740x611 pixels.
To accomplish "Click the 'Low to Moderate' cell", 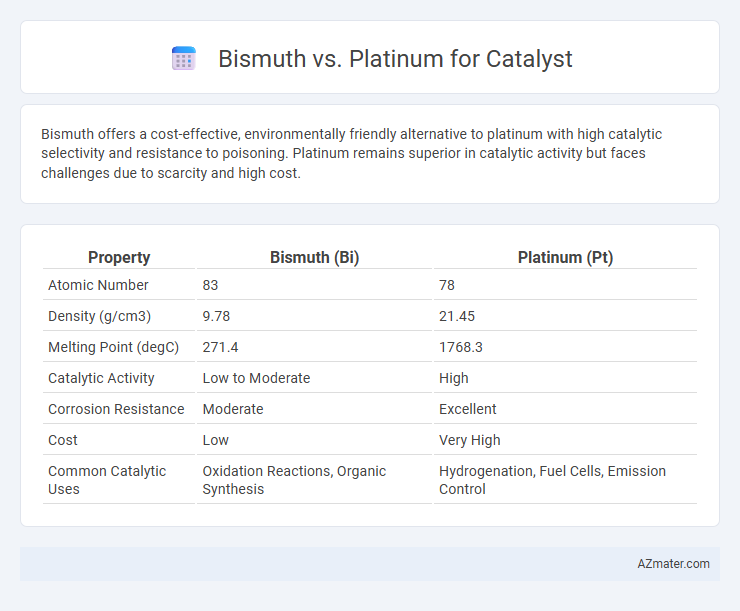I will tap(256, 378).
